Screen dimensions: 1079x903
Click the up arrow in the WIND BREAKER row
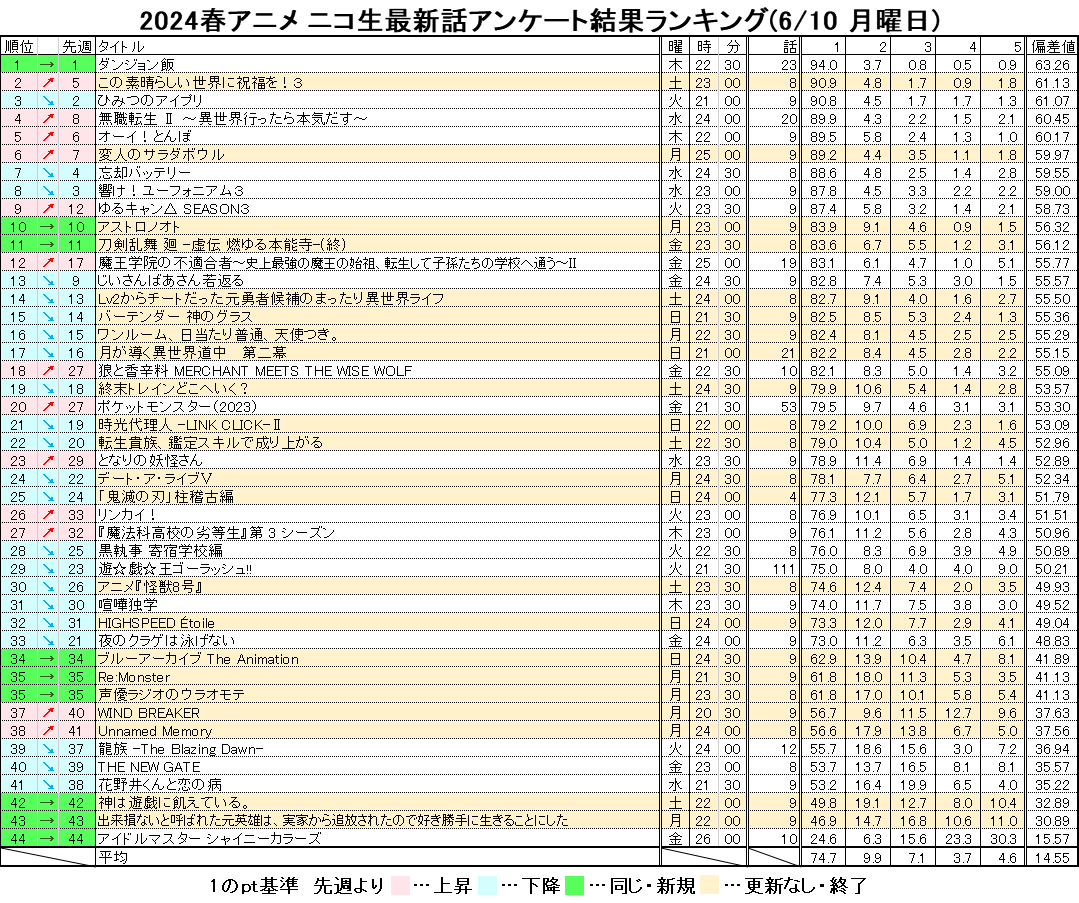47,713
